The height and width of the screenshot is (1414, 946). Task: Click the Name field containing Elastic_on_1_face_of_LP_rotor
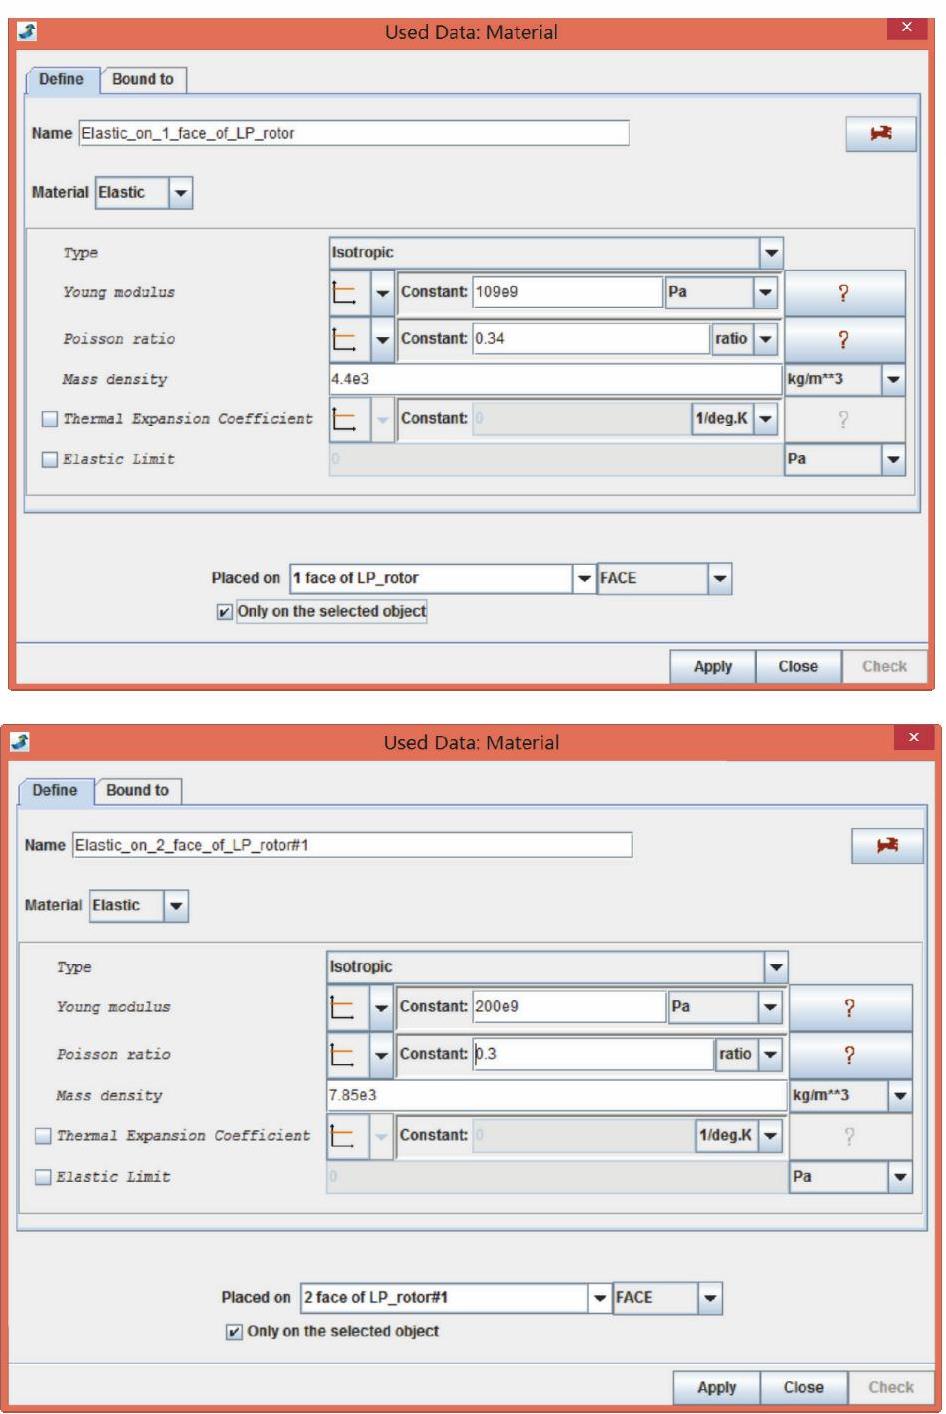pyautogui.click(x=353, y=134)
